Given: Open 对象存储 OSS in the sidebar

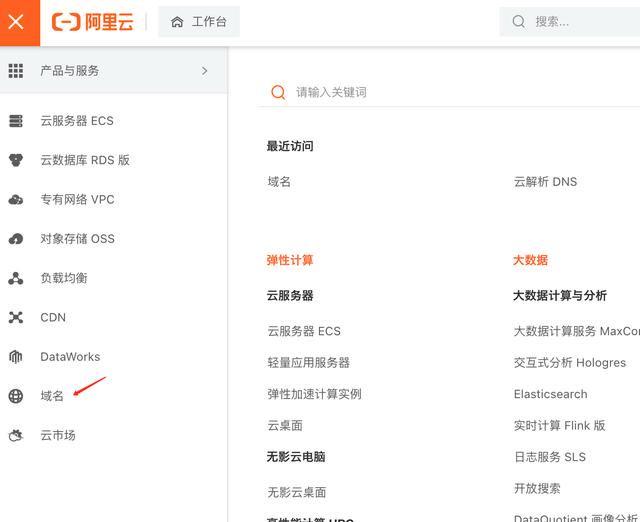Looking at the screenshot, I should [77, 239].
